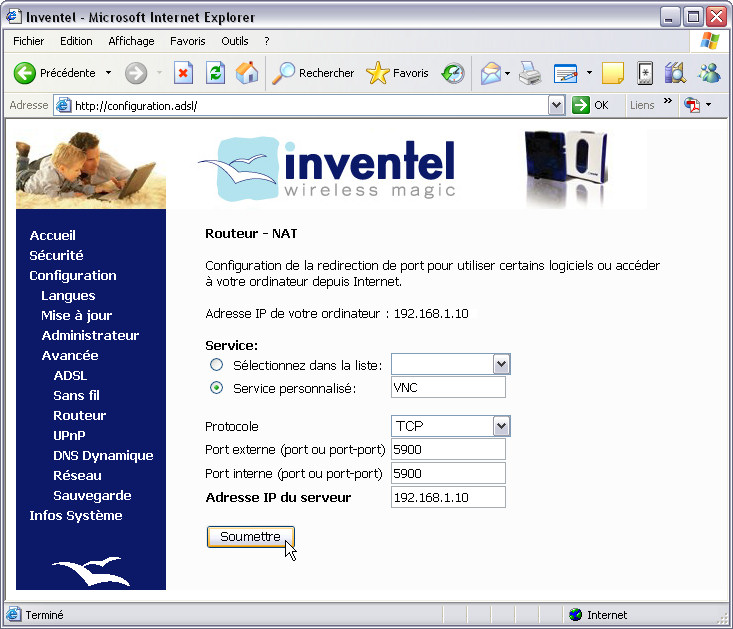Launch the Messenger people icon
Viewport: 733px width, 629px height.
coord(709,73)
